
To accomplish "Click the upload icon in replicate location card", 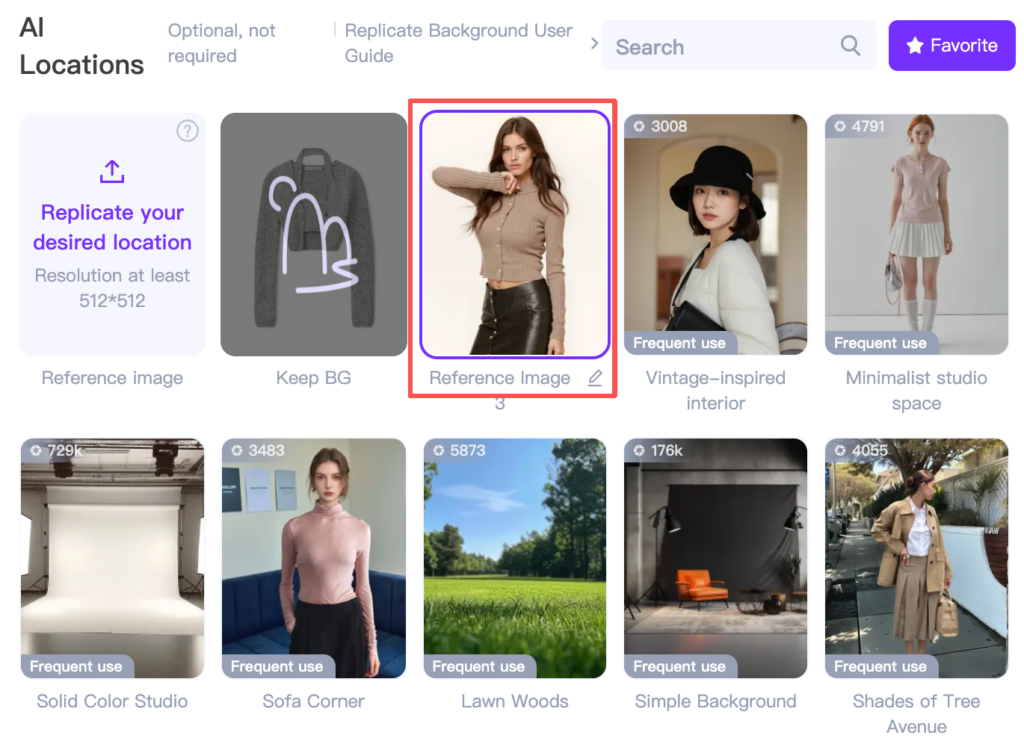I will coord(112,171).
